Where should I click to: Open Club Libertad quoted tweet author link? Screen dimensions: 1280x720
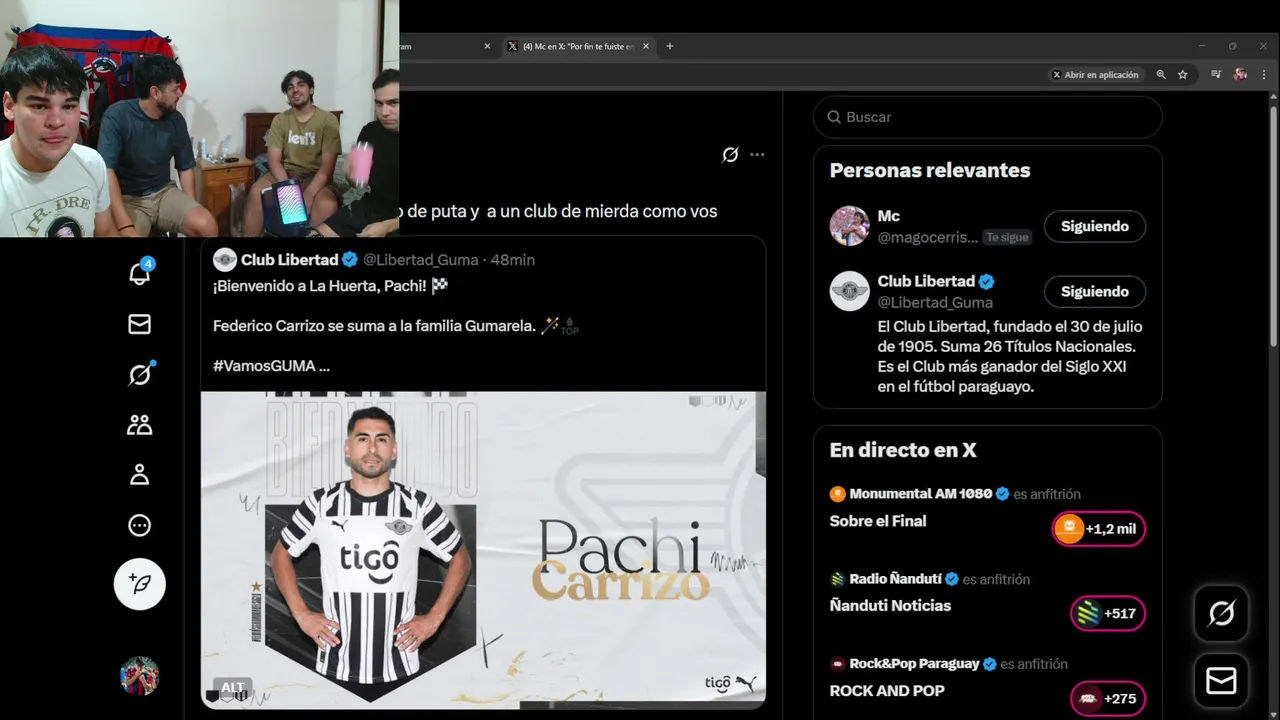pos(289,259)
